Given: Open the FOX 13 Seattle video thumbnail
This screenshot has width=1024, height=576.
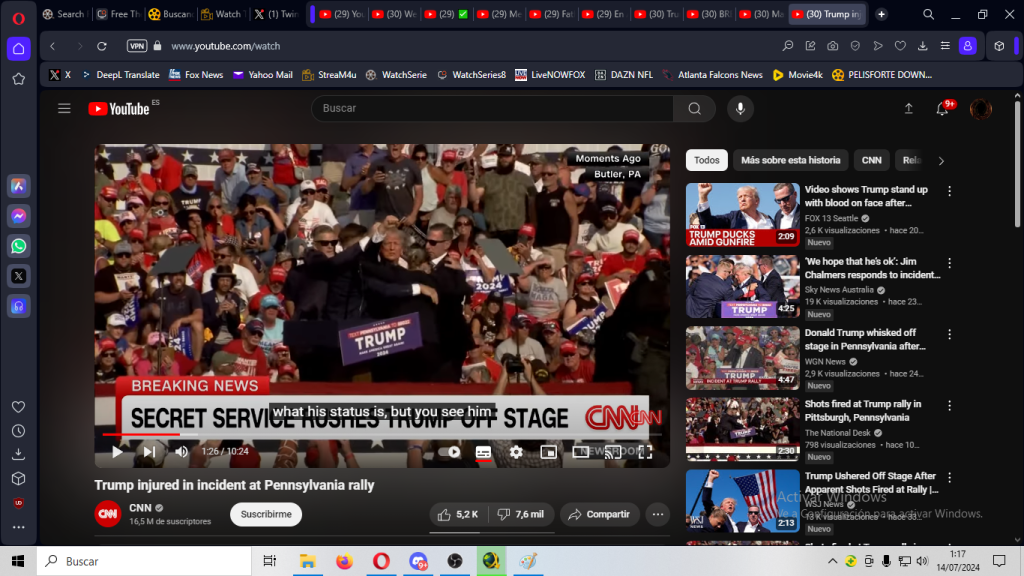Looking at the screenshot, I should coord(743,215).
